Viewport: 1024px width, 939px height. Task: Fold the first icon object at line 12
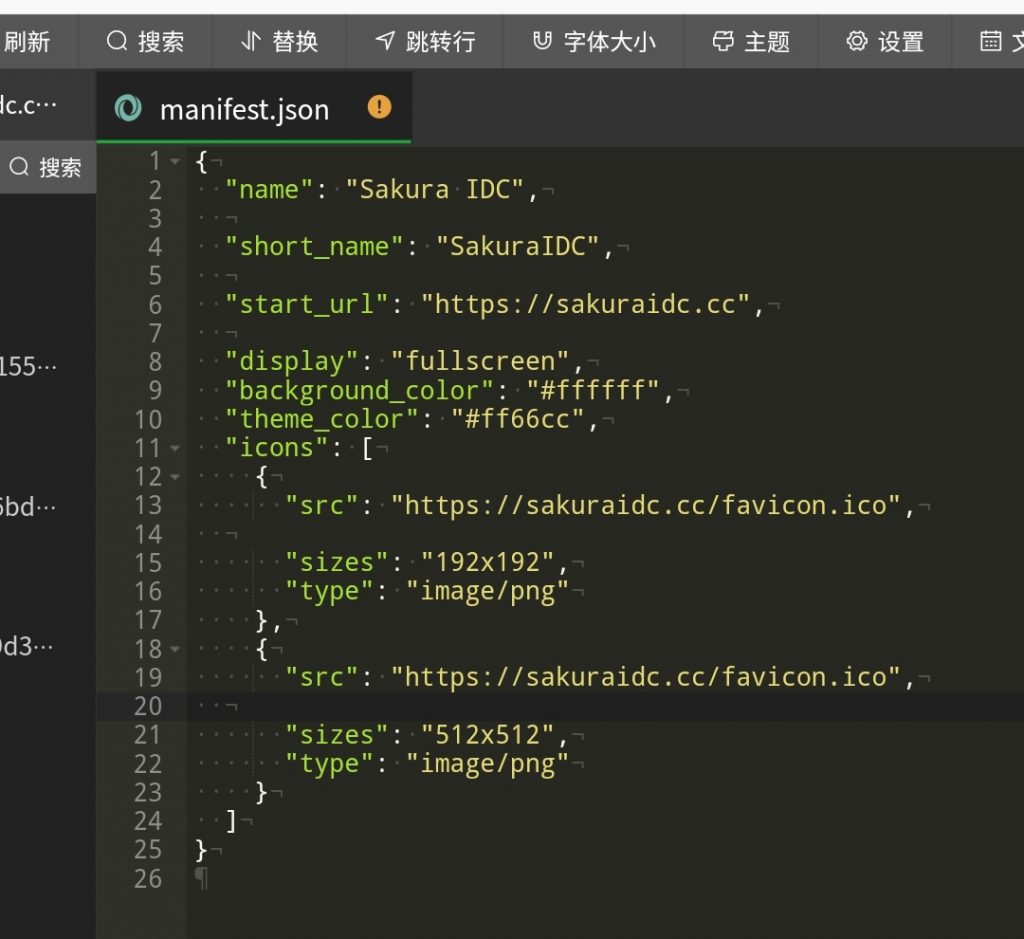pyautogui.click(x=176, y=477)
